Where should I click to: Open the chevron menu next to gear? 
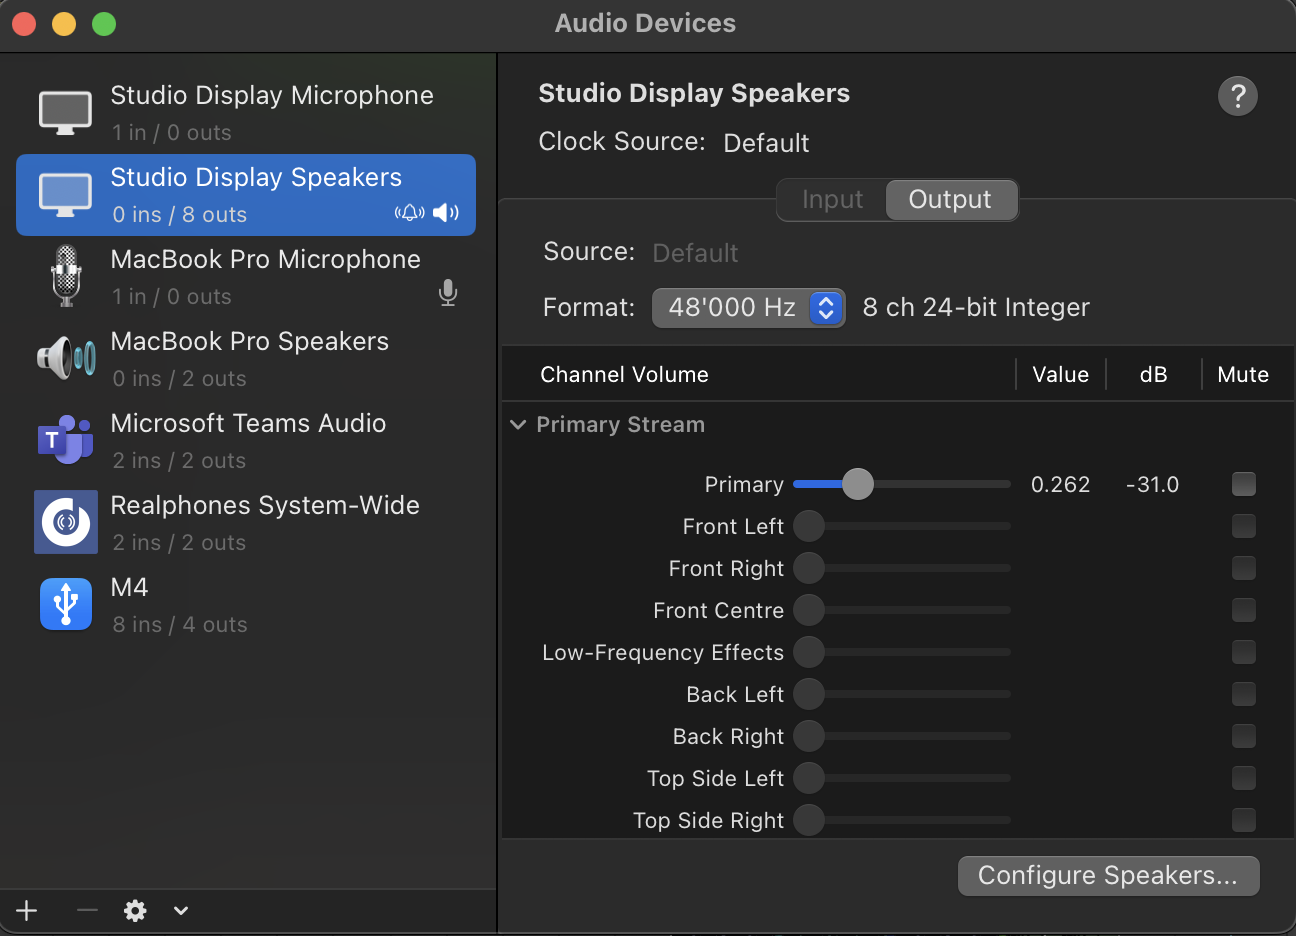pos(181,911)
